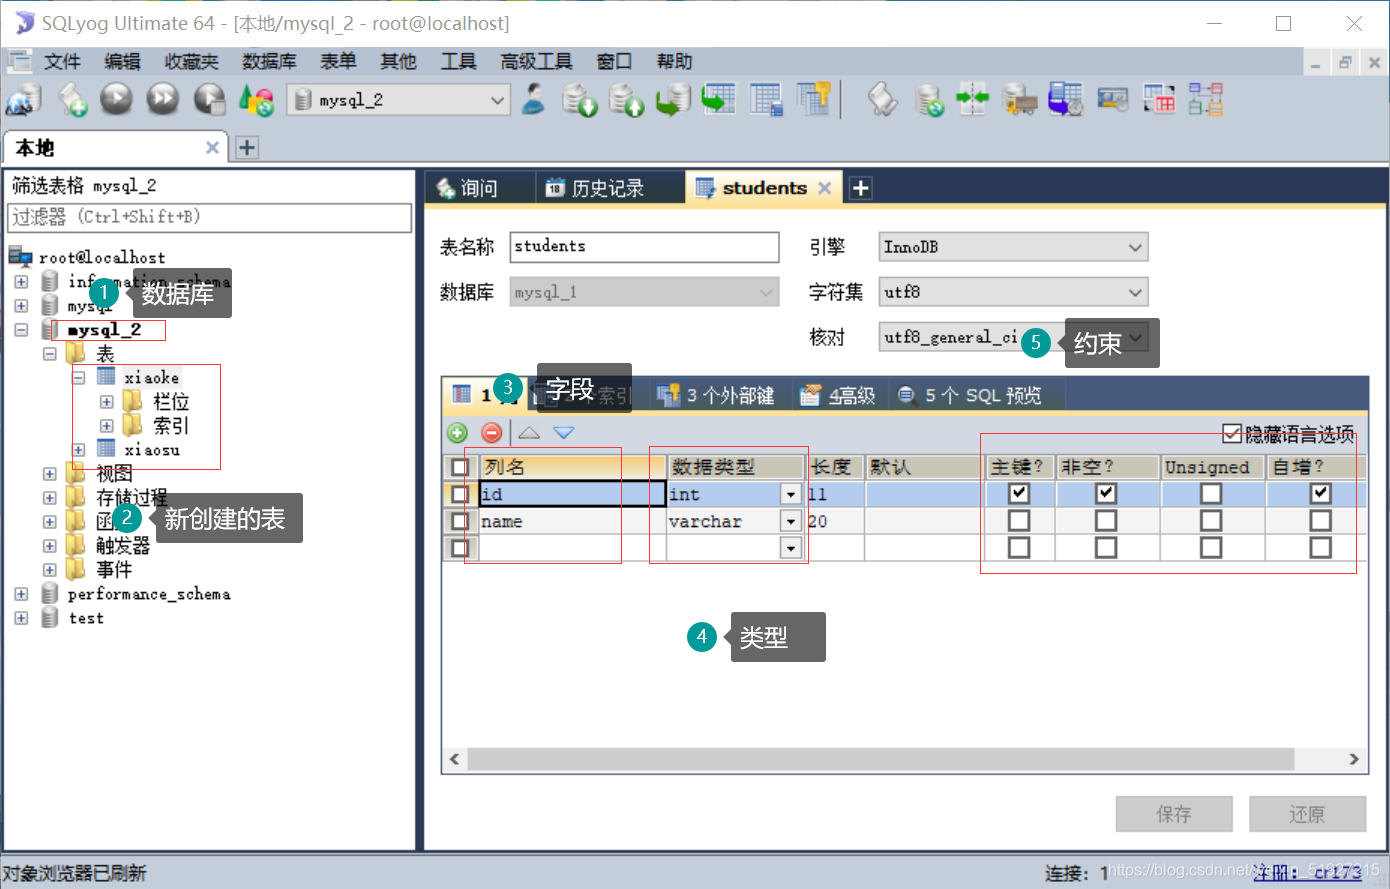Open the 数据库 menu
The image size is (1390, 889).
tap(269, 62)
